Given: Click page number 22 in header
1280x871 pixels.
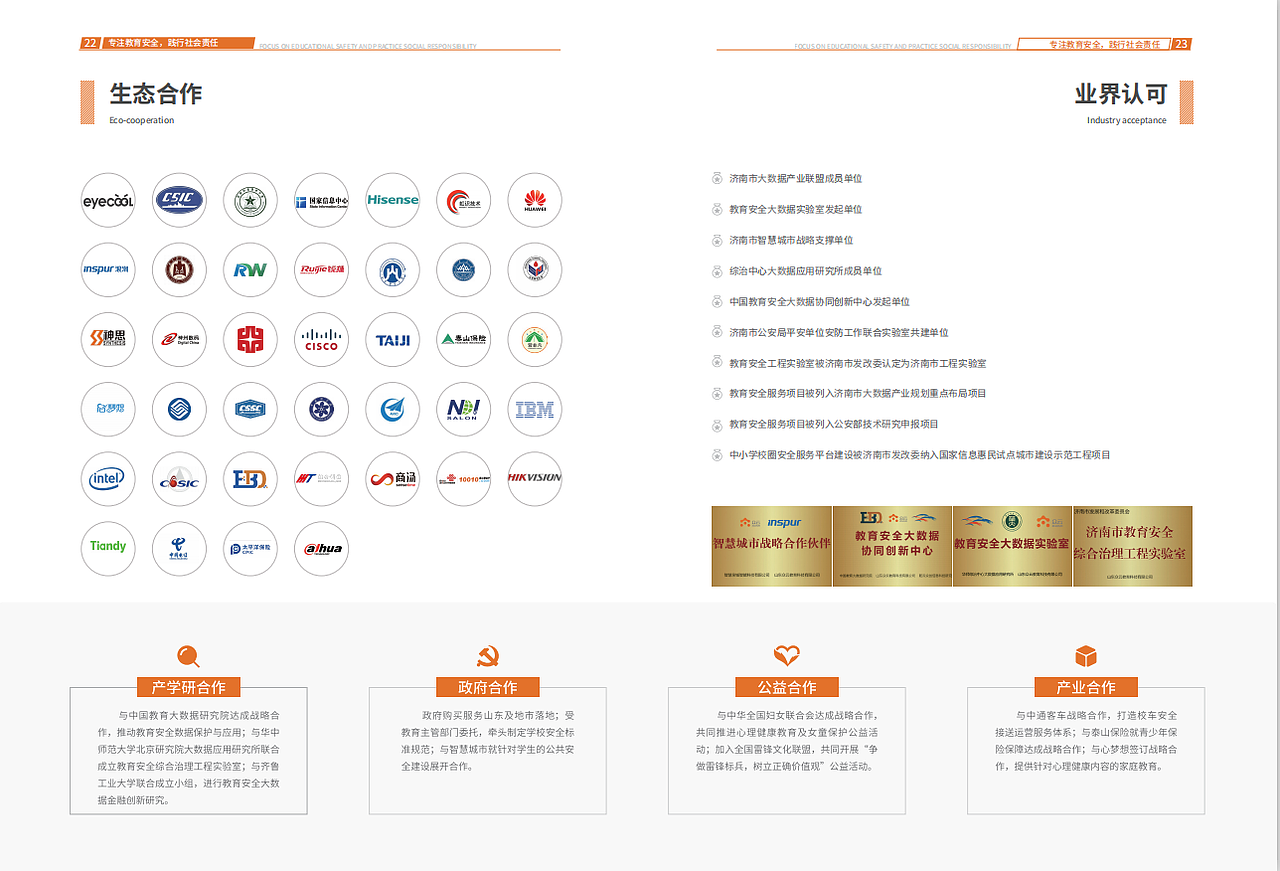Looking at the screenshot, I should click(x=90, y=43).
